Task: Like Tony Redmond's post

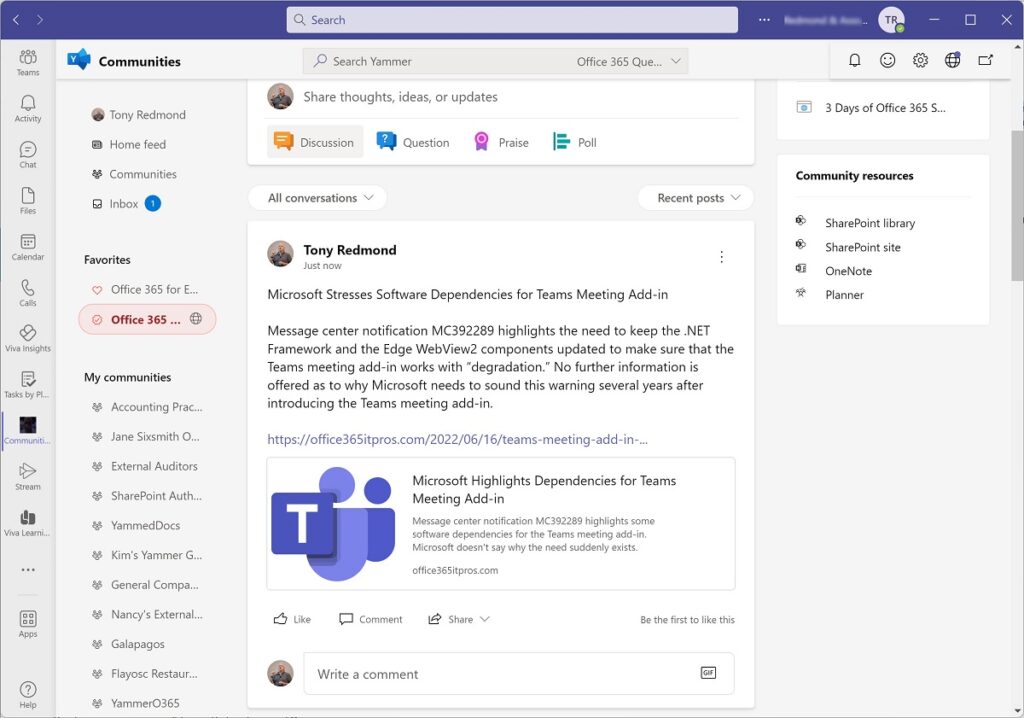Action: click(292, 619)
